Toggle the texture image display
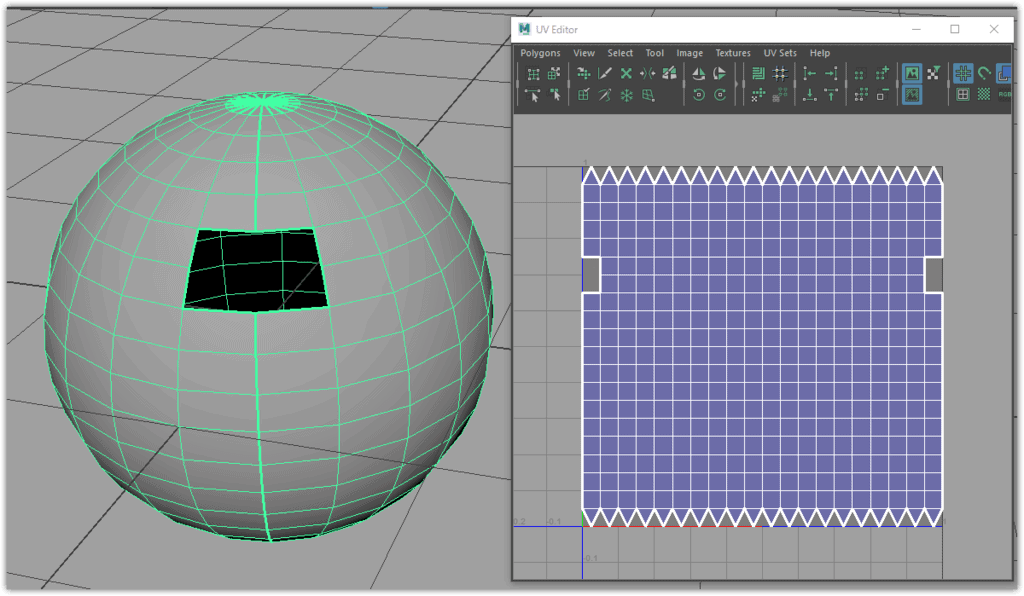The width and height of the screenshot is (1024, 596). point(912,73)
